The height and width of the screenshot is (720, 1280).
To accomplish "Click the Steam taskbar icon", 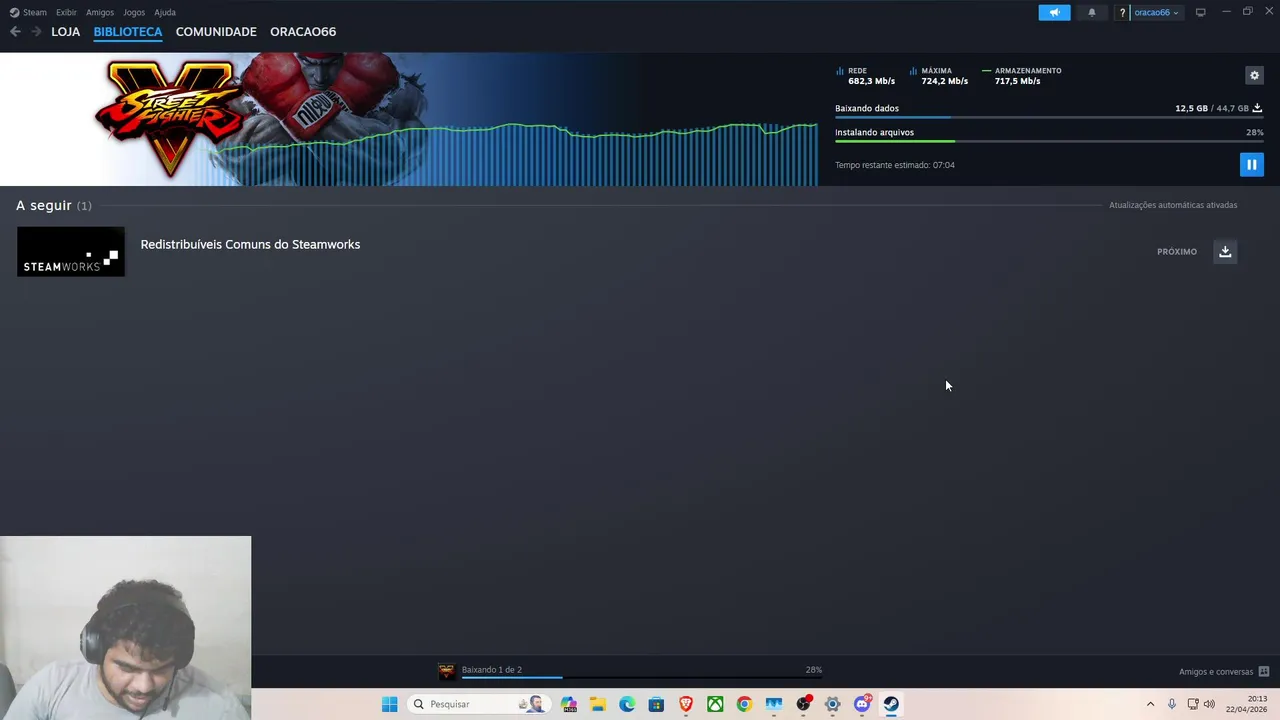I will click(x=891, y=704).
